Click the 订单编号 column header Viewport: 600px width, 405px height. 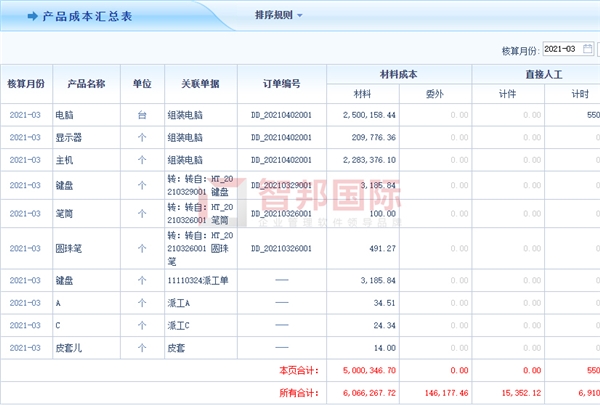(x=283, y=84)
